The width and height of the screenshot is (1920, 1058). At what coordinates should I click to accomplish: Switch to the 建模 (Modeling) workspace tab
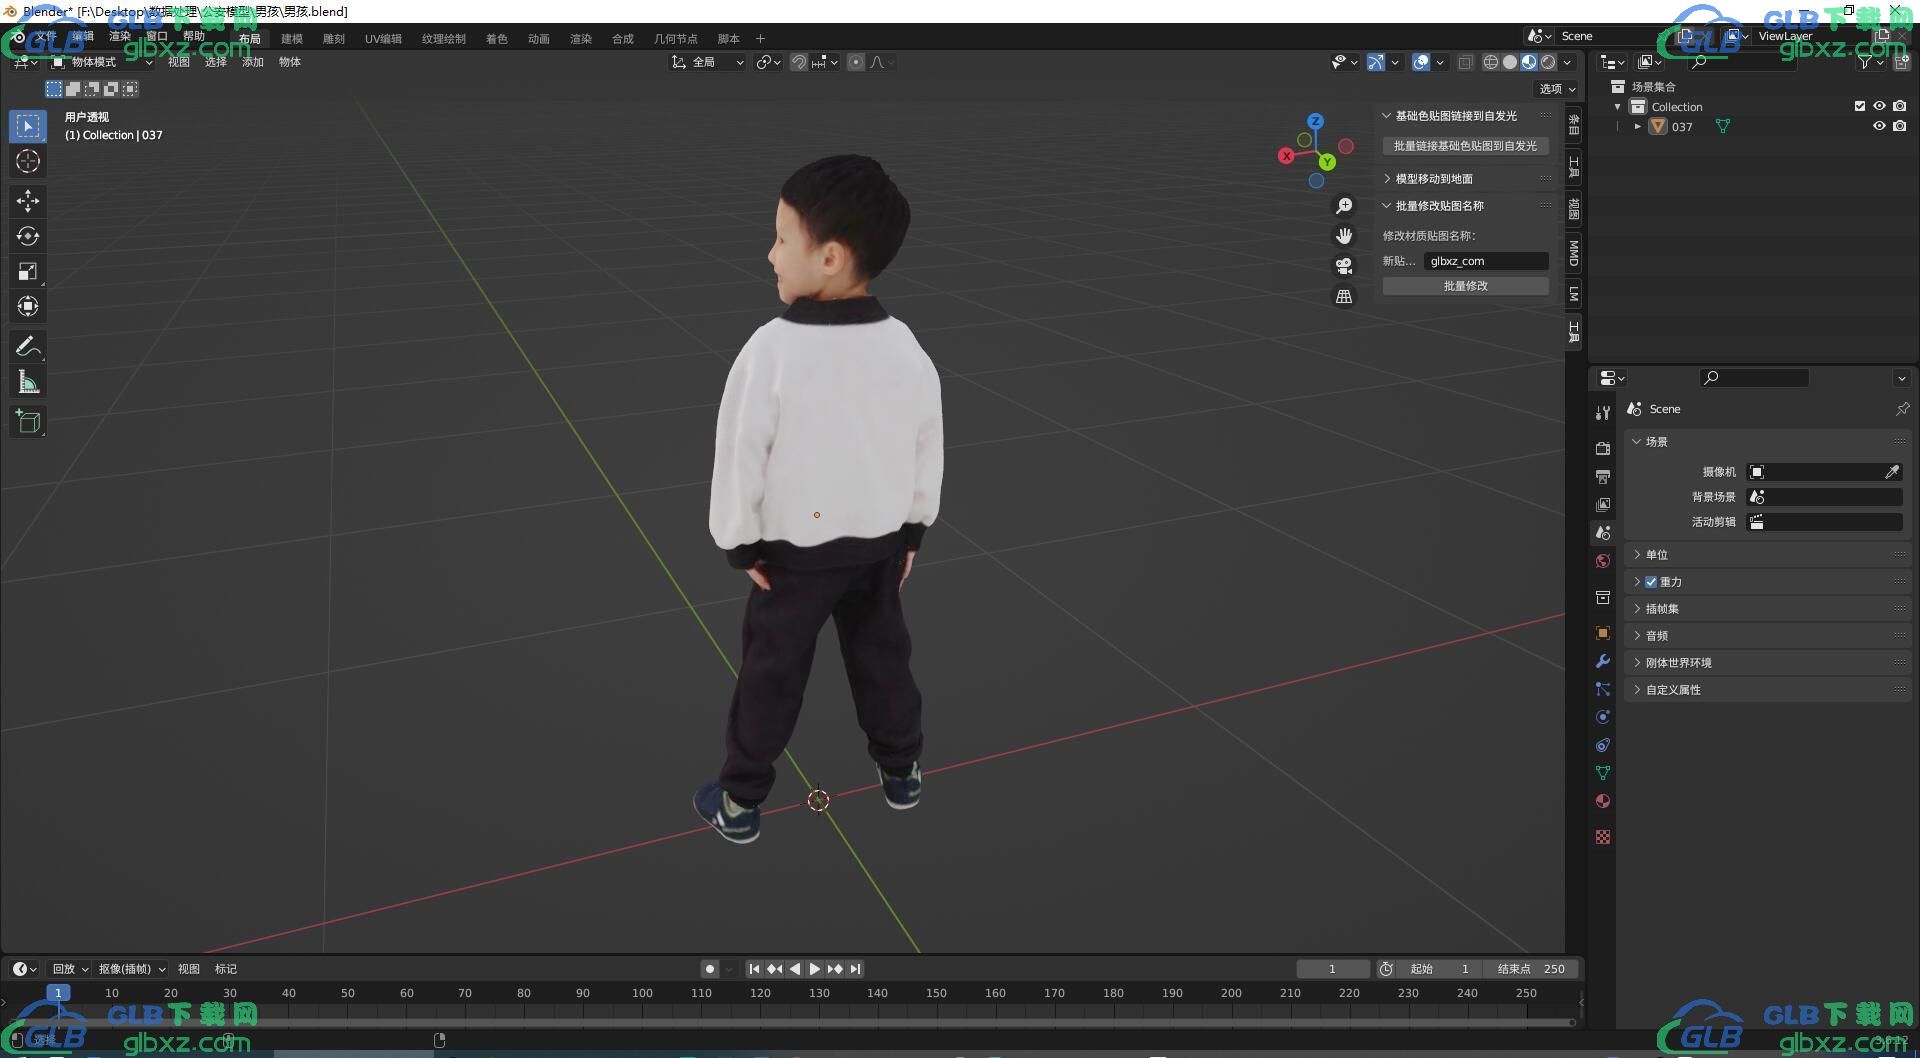(292, 39)
